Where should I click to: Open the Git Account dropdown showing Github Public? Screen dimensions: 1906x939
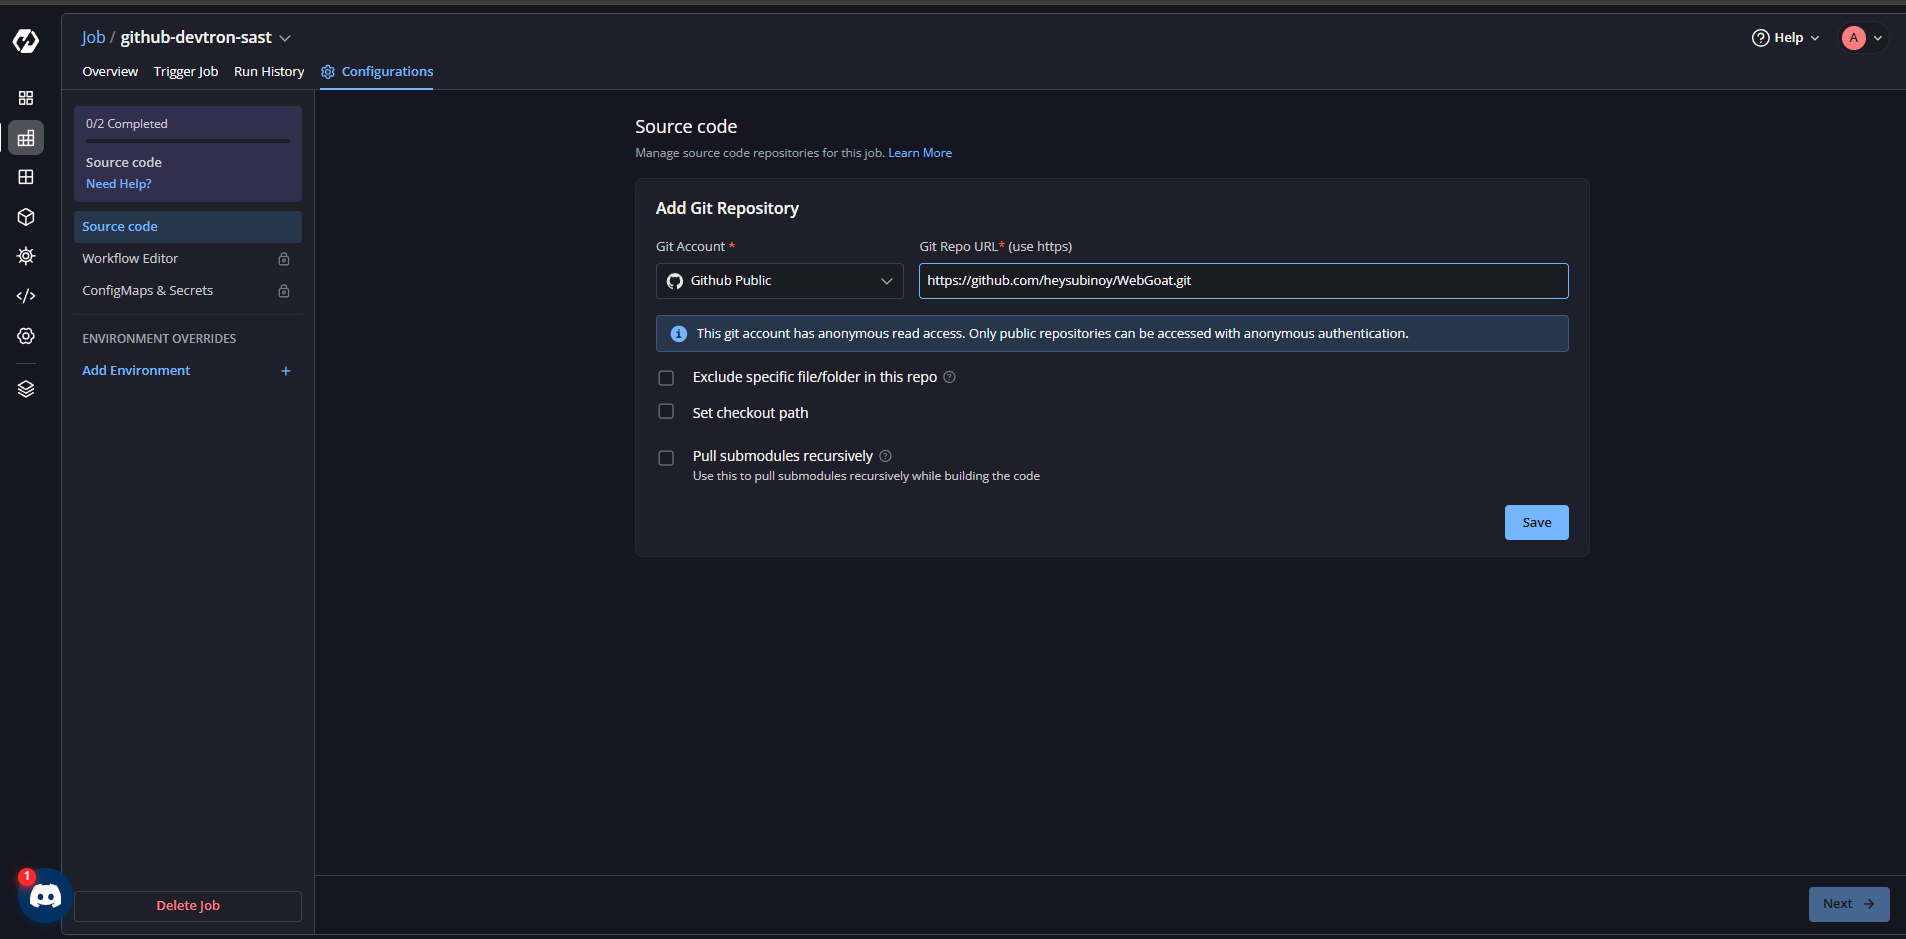click(x=779, y=281)
